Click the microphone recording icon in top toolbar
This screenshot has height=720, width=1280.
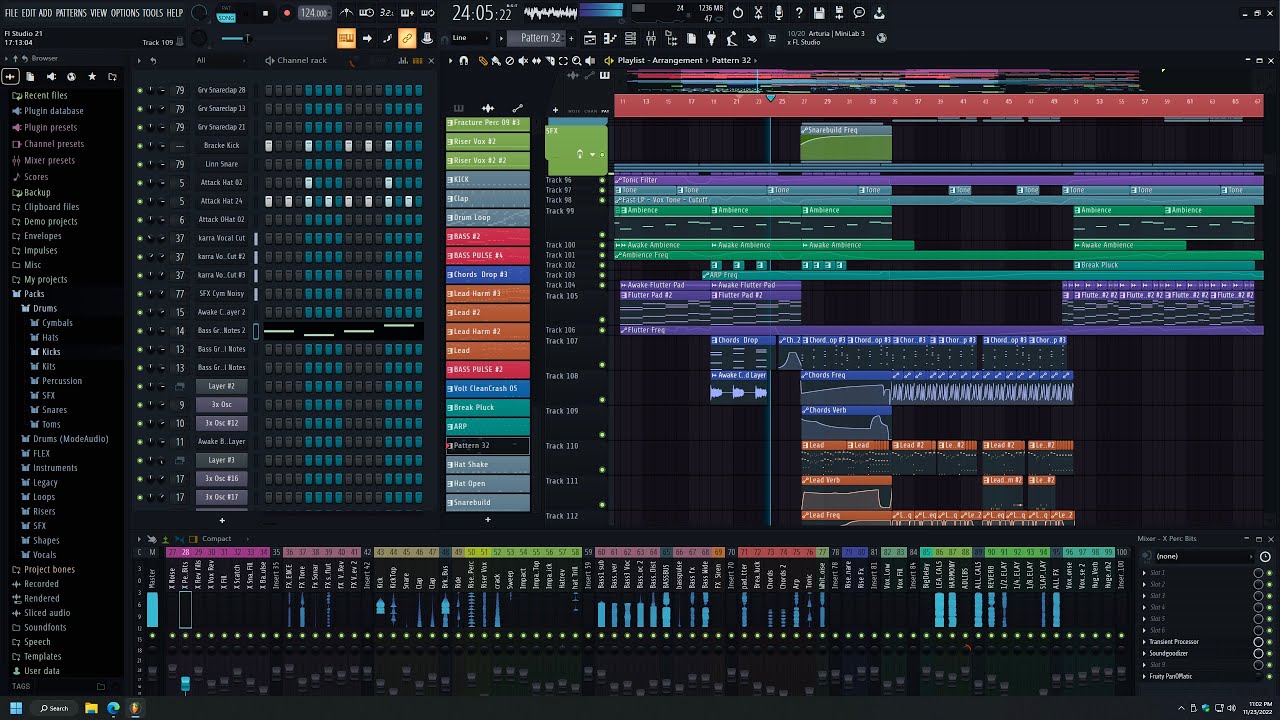[778, 13]
